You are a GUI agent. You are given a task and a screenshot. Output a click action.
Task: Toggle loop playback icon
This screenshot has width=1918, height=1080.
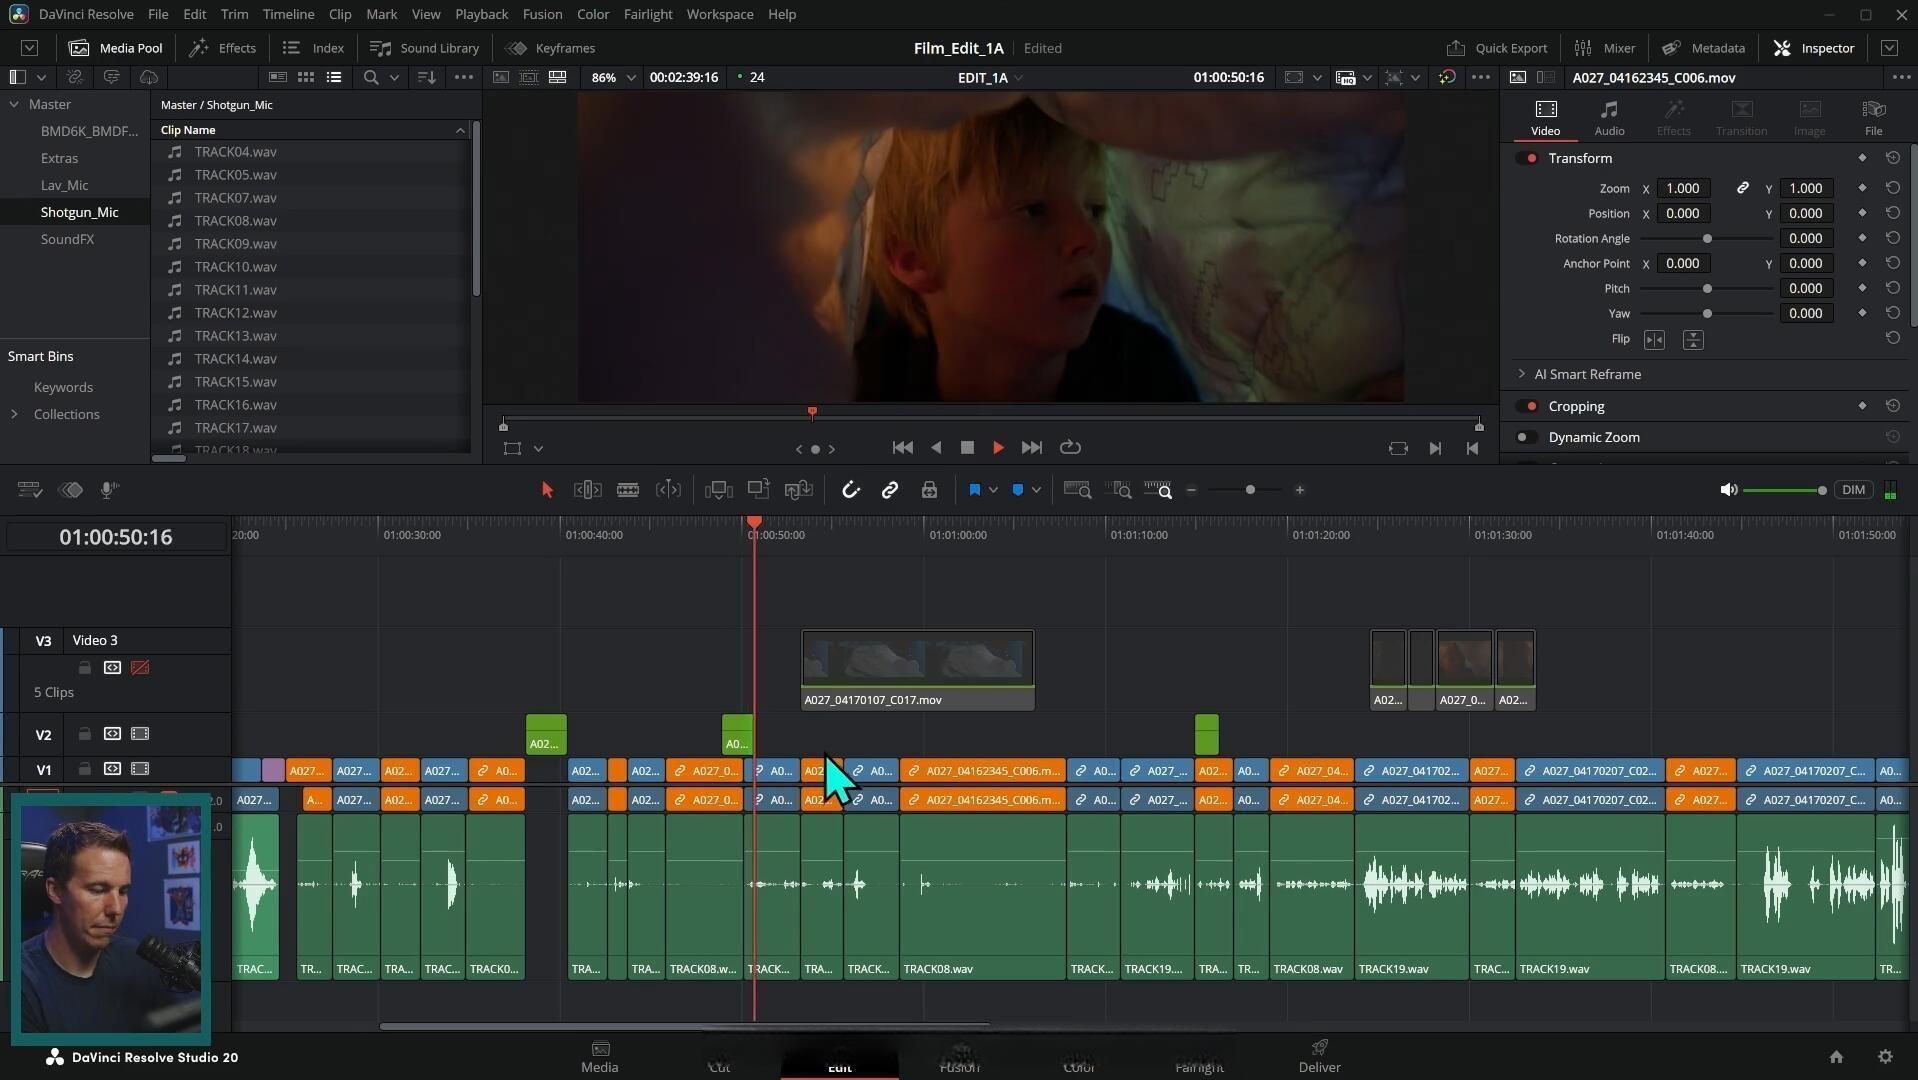click(x=1070, y=448)
